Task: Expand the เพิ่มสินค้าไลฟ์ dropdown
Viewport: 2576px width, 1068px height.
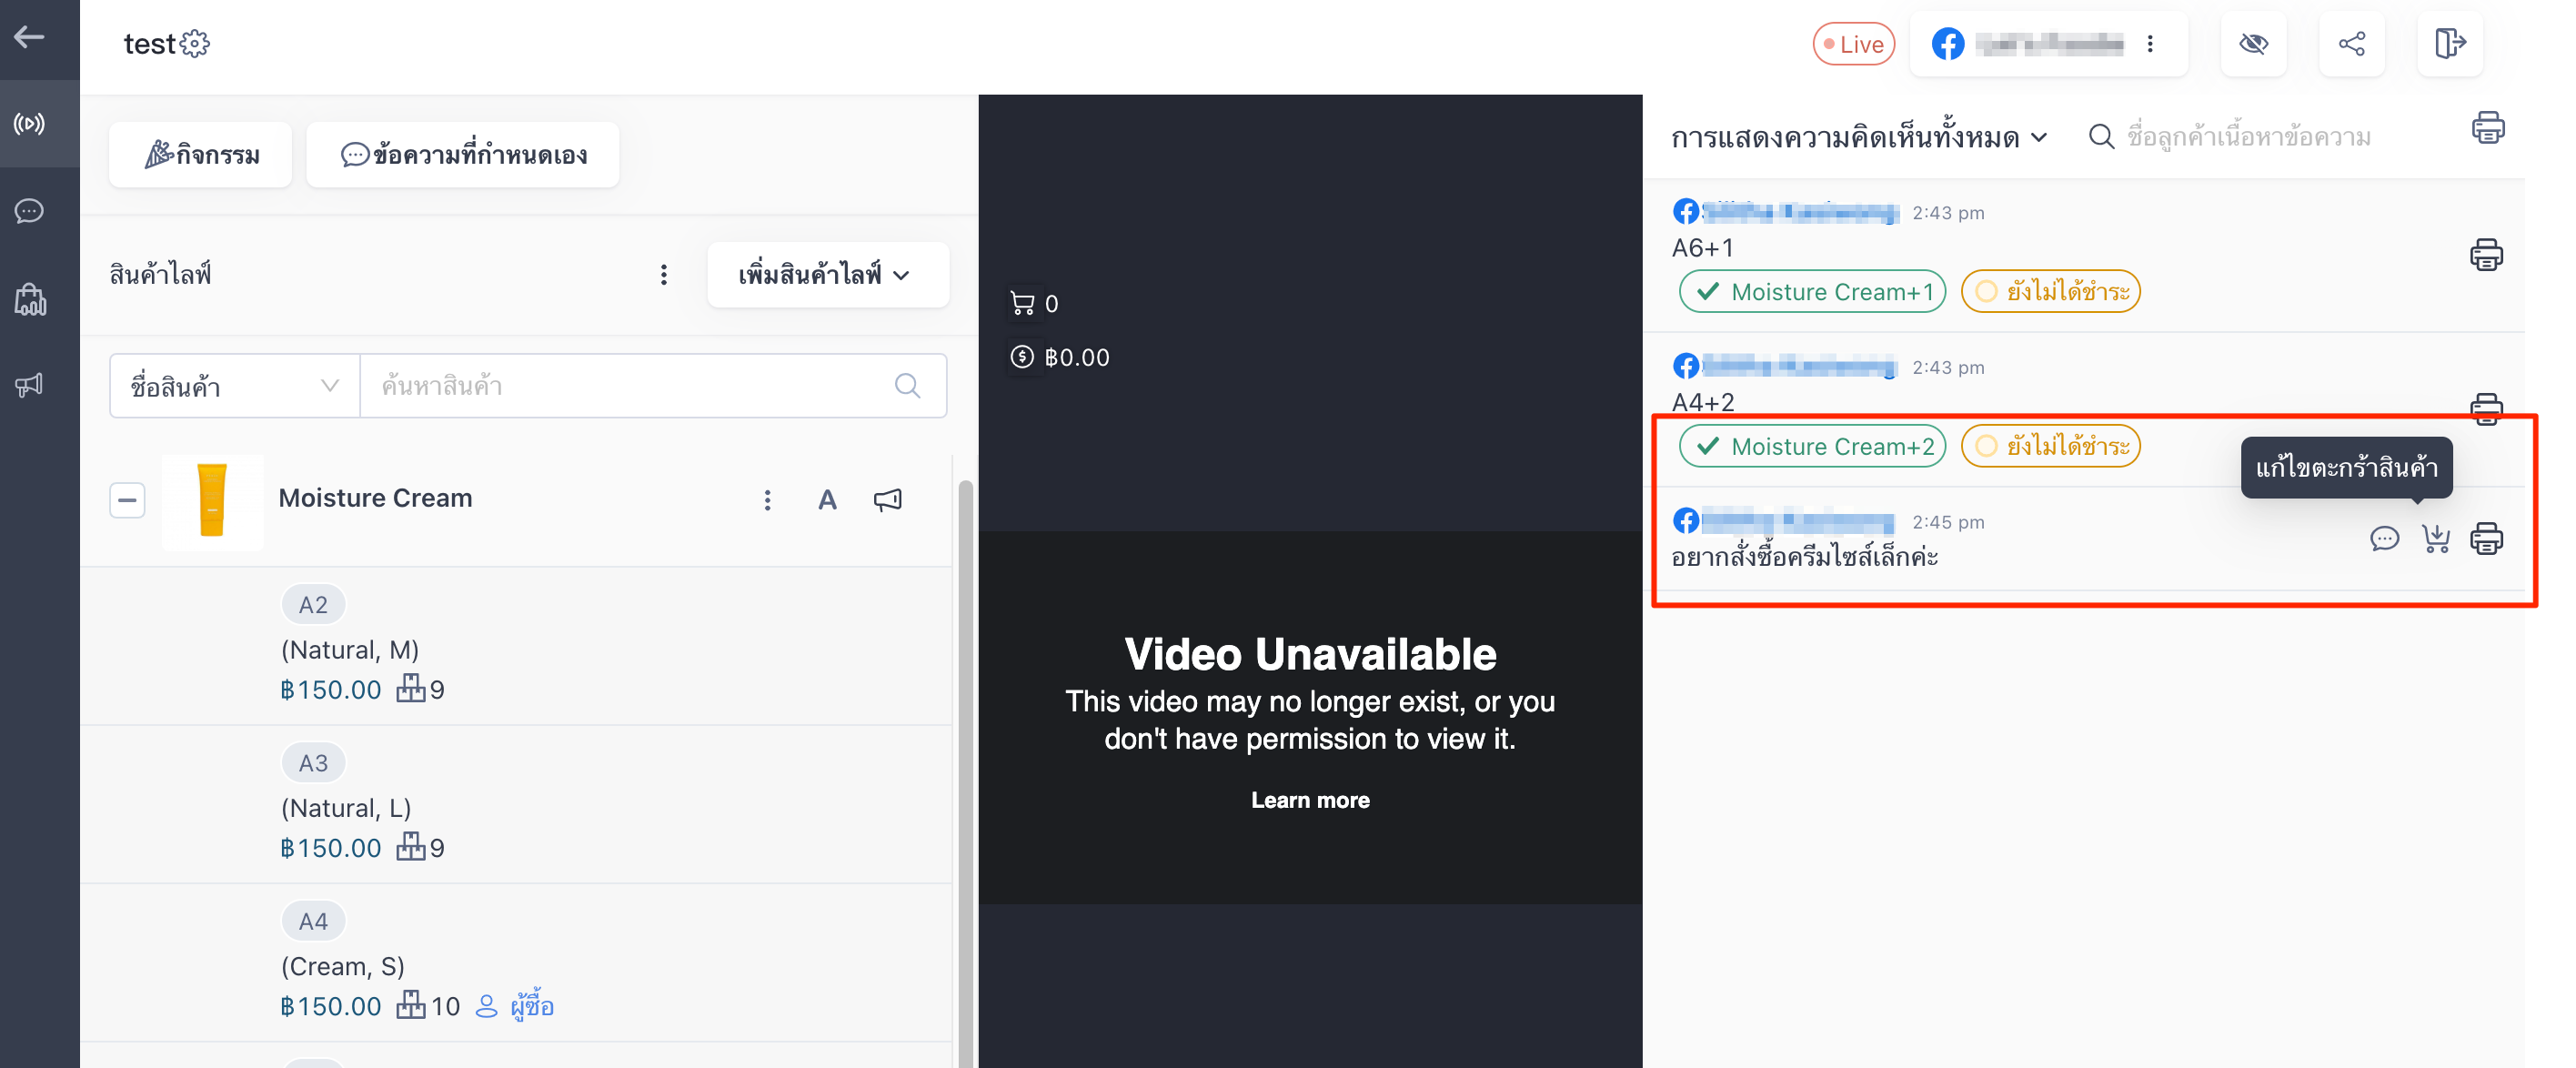Action: click(x=827, y=275)
